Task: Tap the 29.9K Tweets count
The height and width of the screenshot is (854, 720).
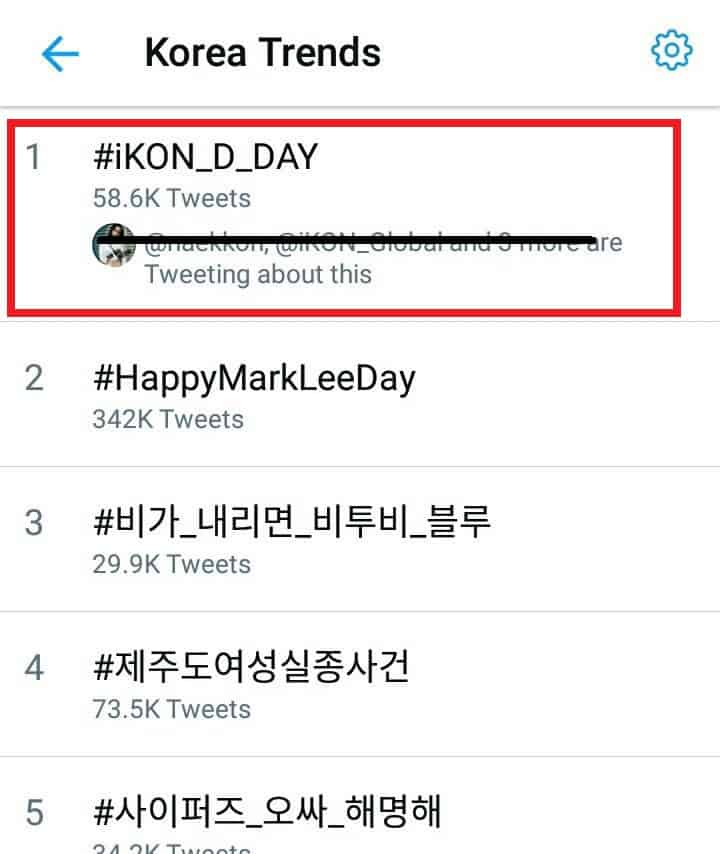Action: pos(171,564)
